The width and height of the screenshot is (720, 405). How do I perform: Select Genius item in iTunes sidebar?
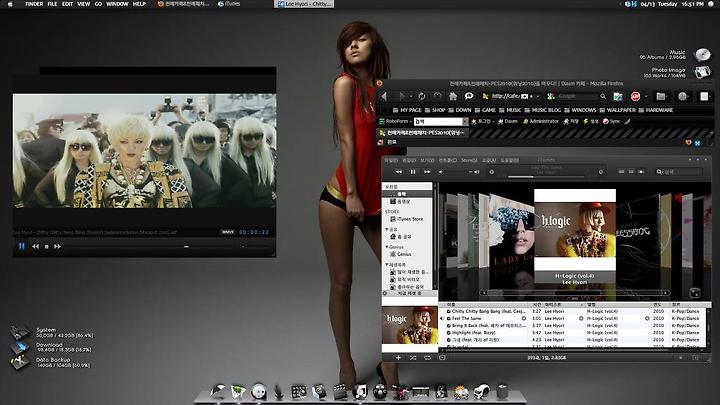tap(401, 254)
